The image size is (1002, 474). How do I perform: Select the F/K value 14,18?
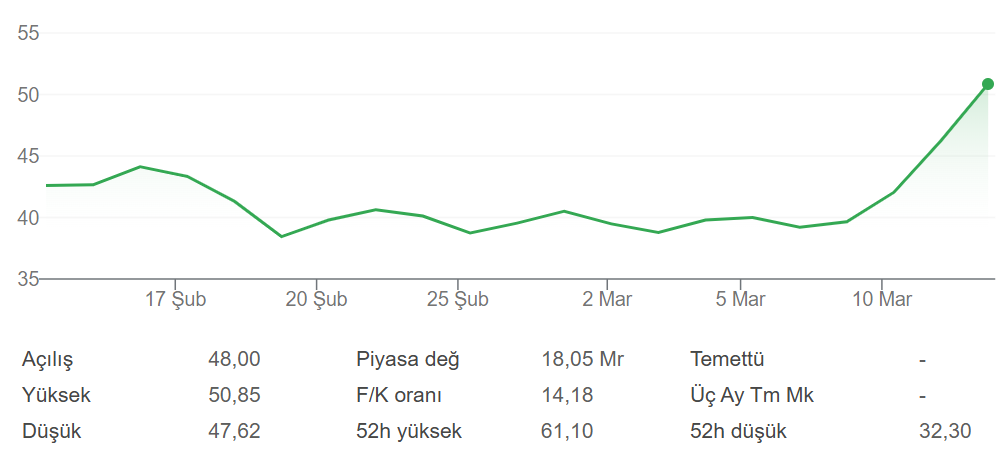[567, 396]
